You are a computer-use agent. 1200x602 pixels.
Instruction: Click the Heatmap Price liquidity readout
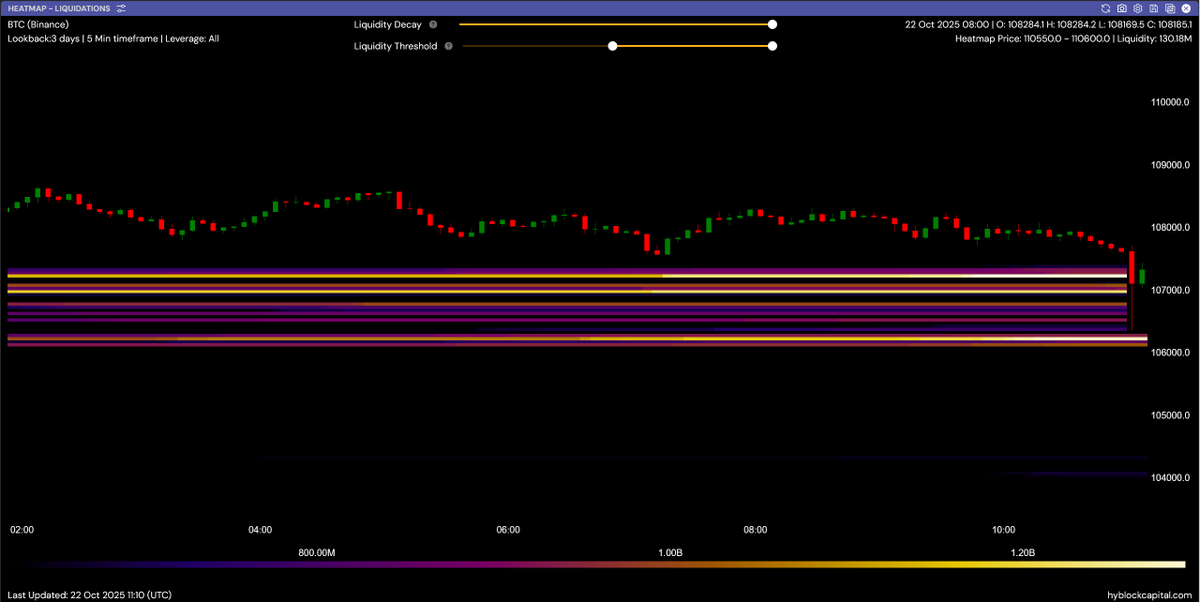pyautogui.click(x=1073, y=39)
